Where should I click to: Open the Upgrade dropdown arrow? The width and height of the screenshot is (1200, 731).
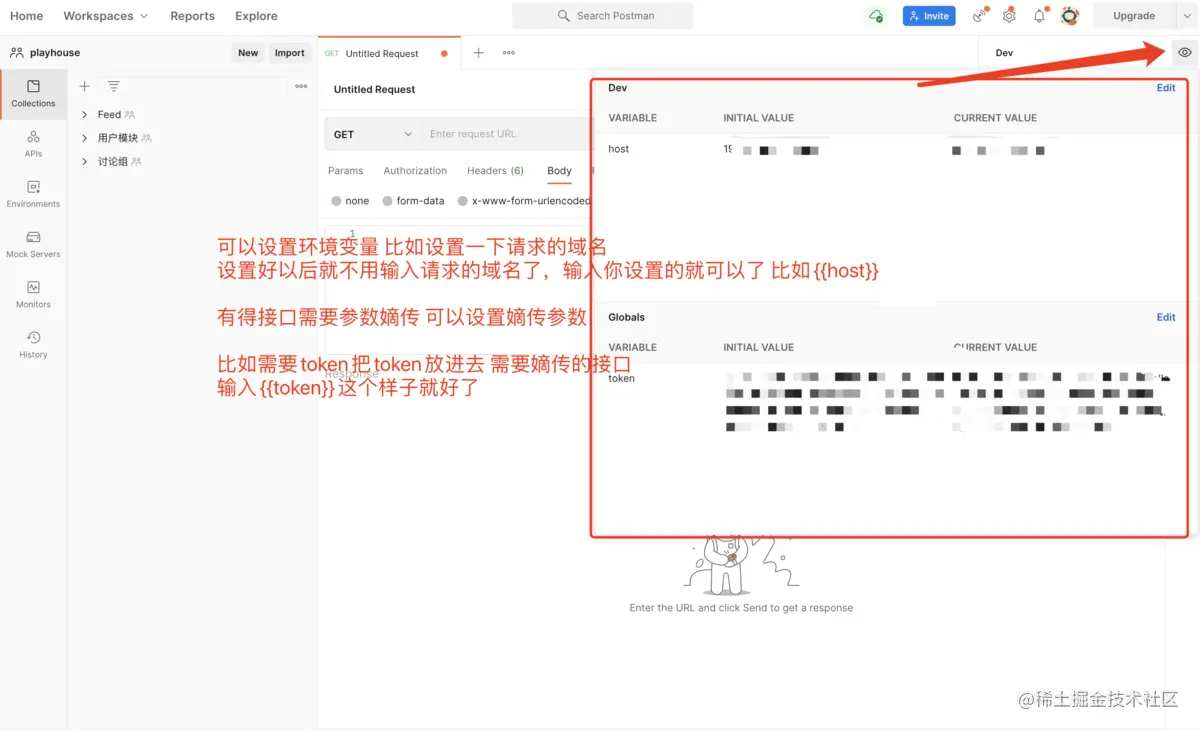click(x=1187, y=16)
